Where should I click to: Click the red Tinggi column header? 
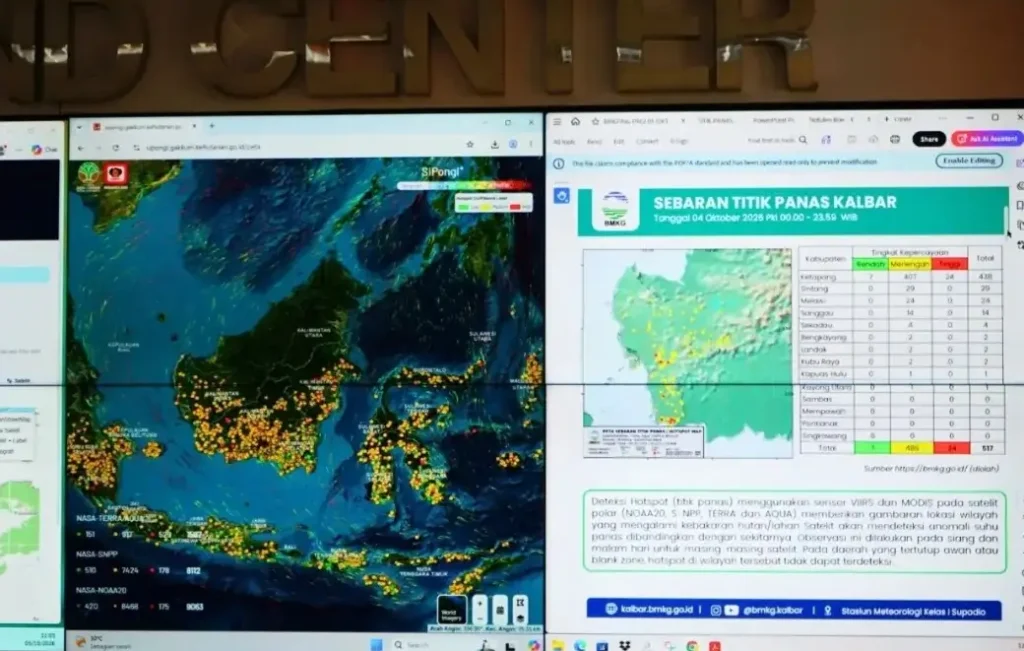(950, 264)
